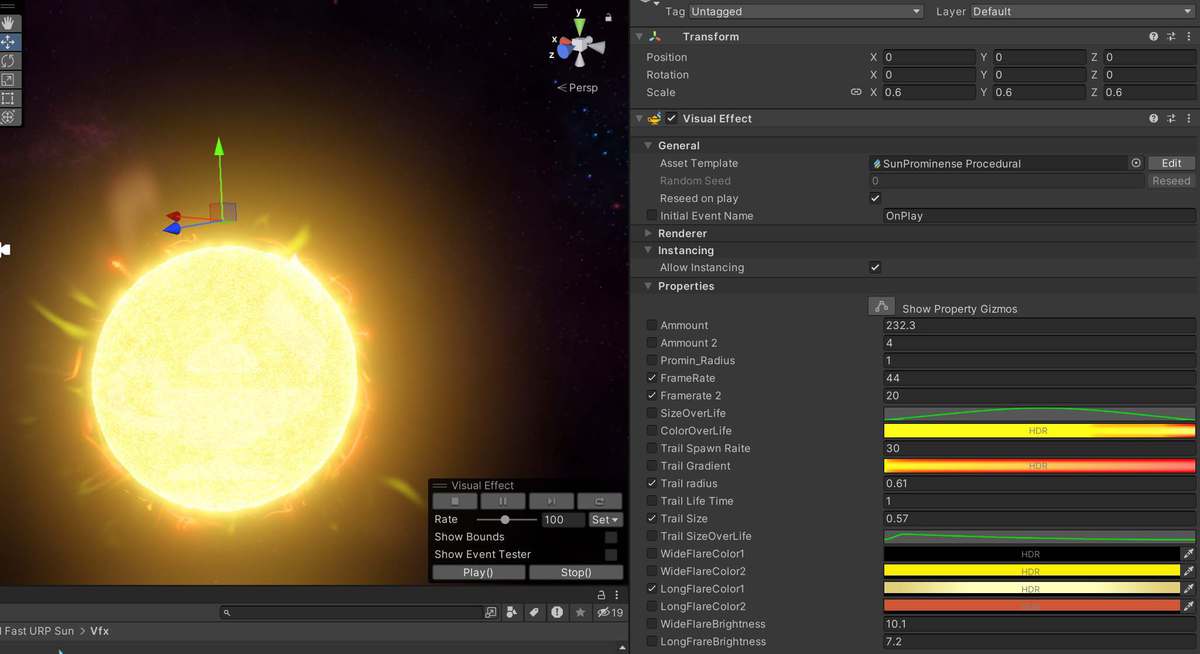This screenshot has width=1200, height=654.
Task: Click the green Y axis cone of the orientation gizmo
Action: [579, 27]
